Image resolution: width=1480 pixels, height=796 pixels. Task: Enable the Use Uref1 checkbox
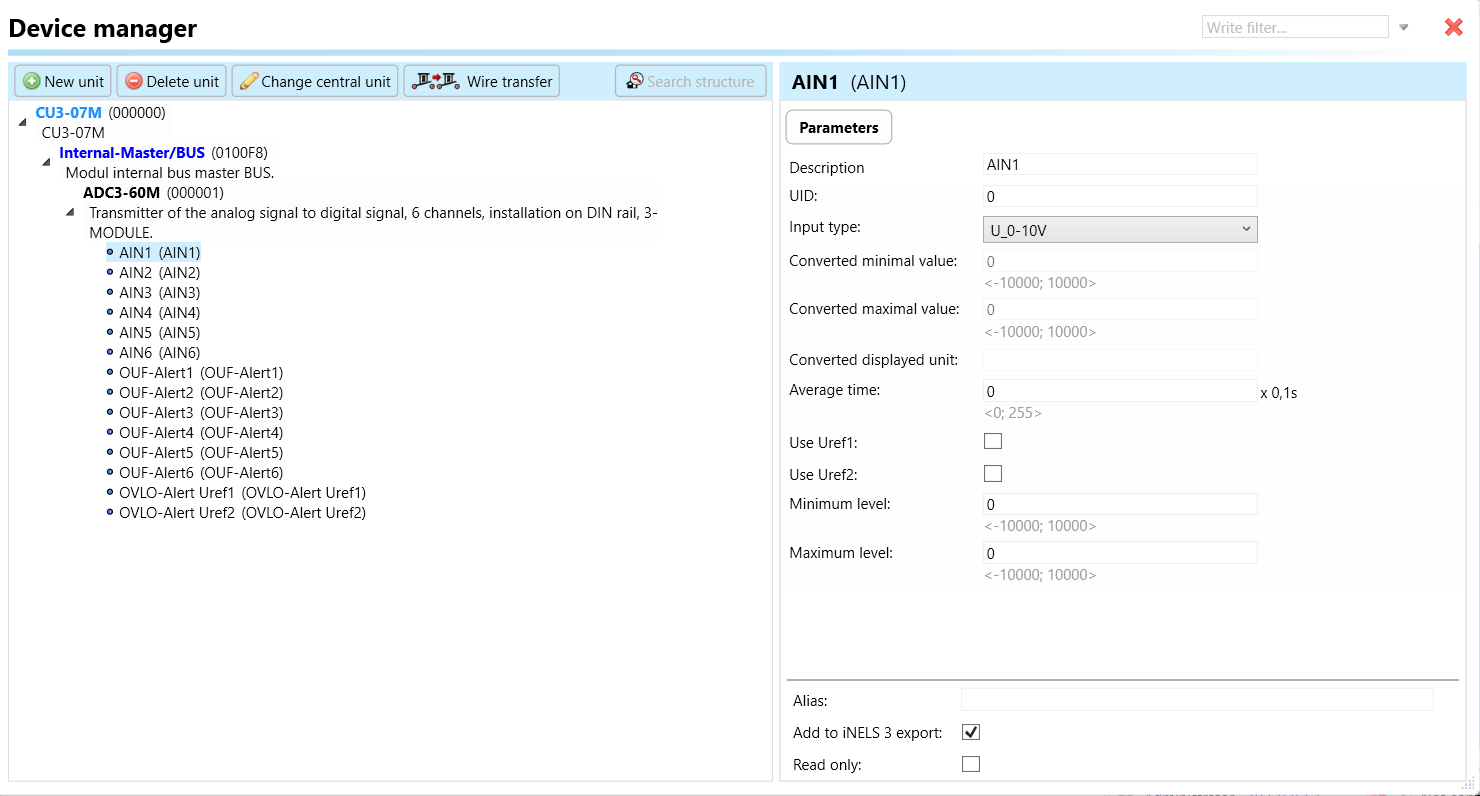(993, 441)
